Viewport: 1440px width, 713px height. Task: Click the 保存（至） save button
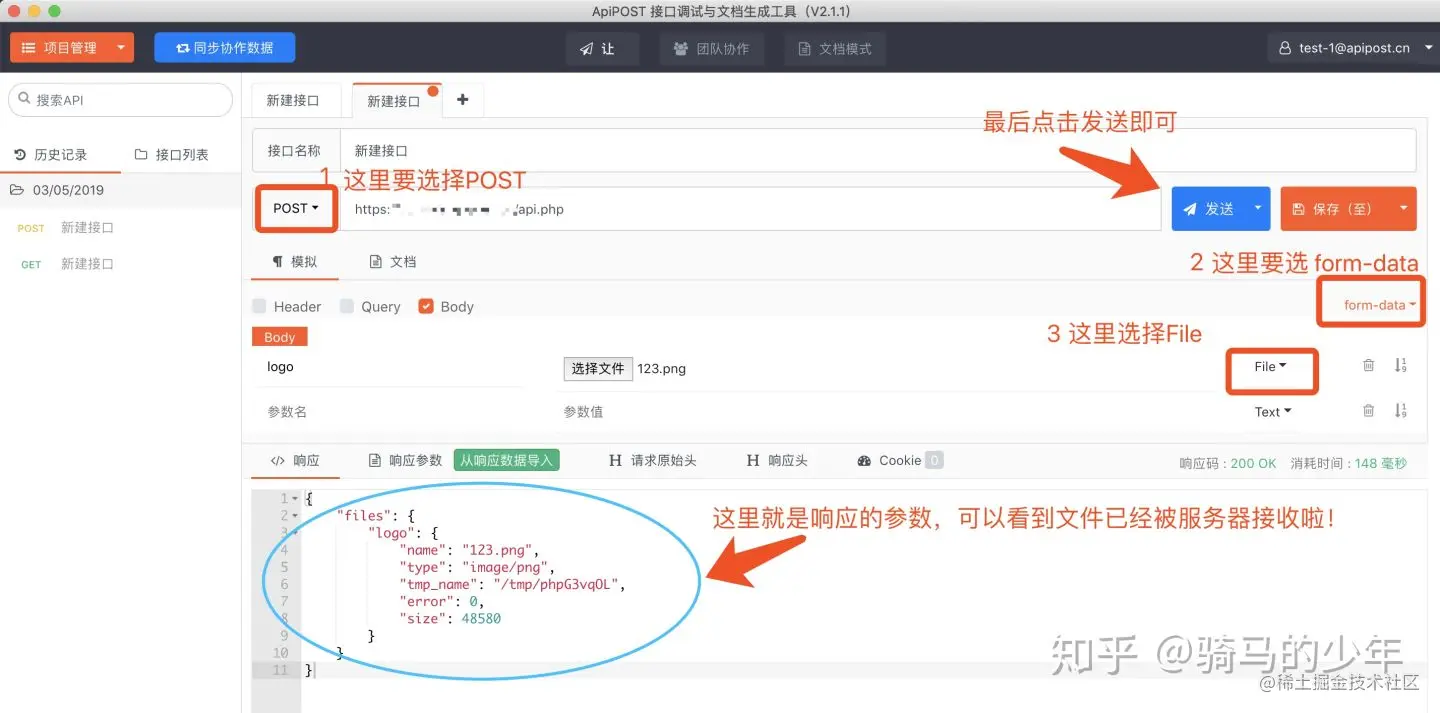coord(1333,209)
